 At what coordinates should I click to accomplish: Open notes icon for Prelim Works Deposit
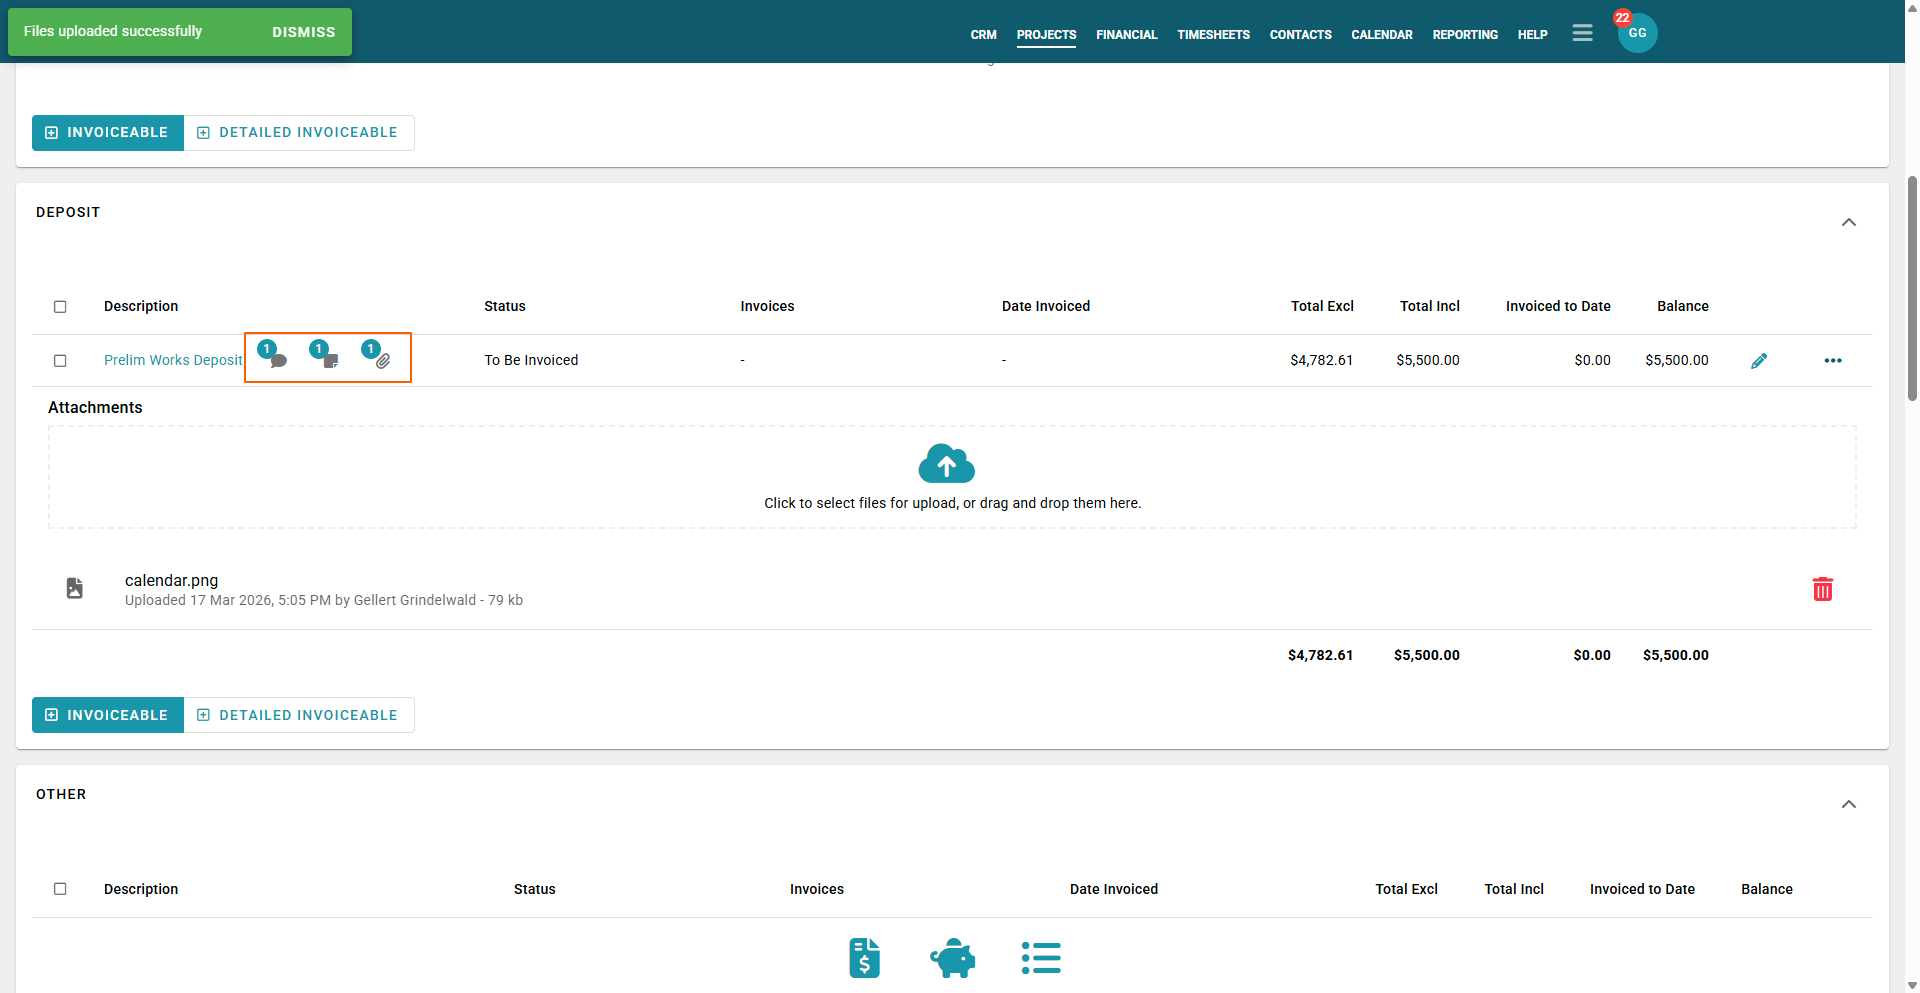point(329,360)
